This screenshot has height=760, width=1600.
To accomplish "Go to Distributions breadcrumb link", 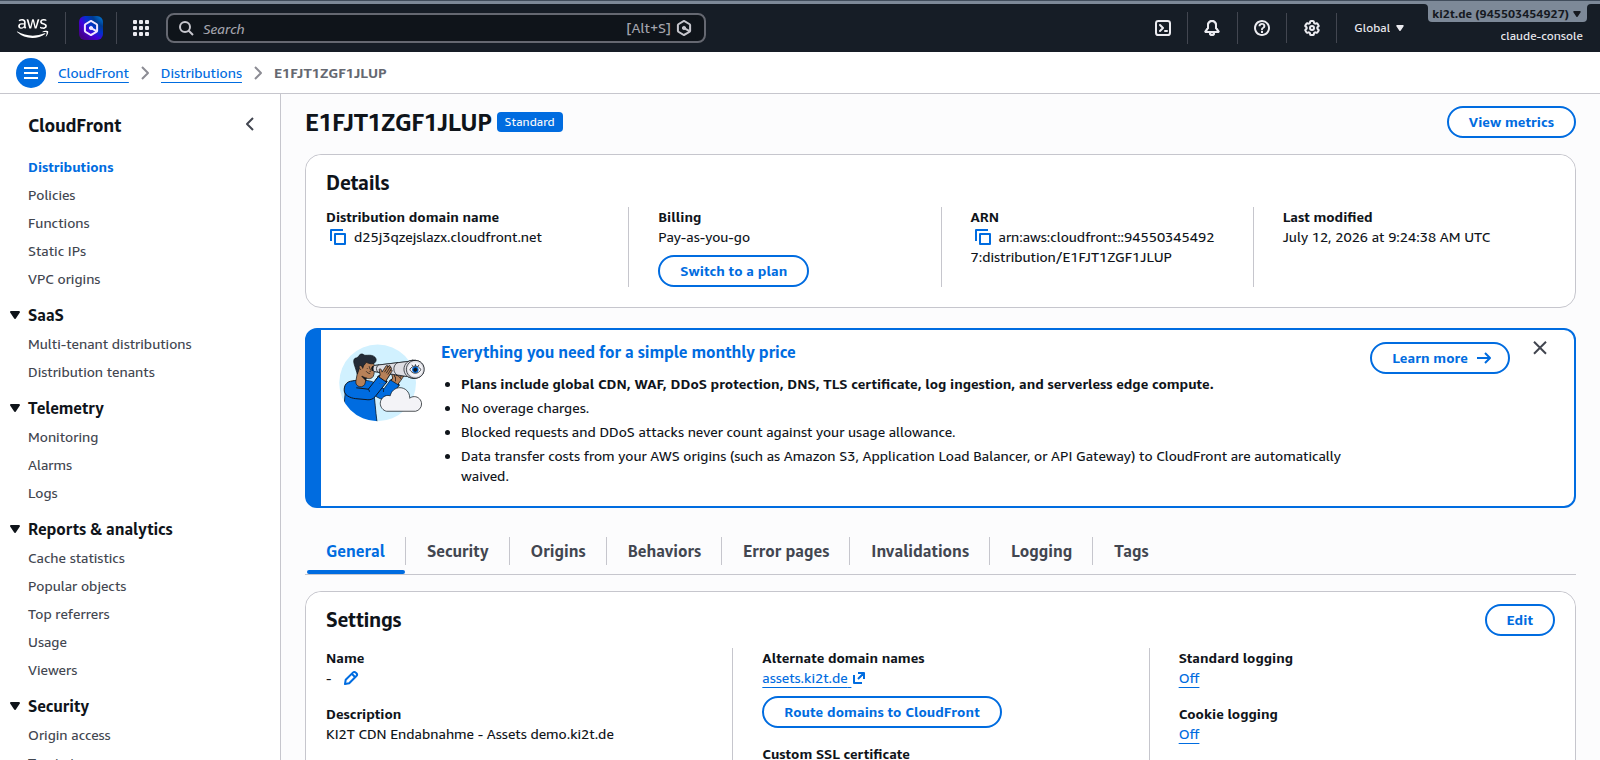I will click(x=201, y=73).
